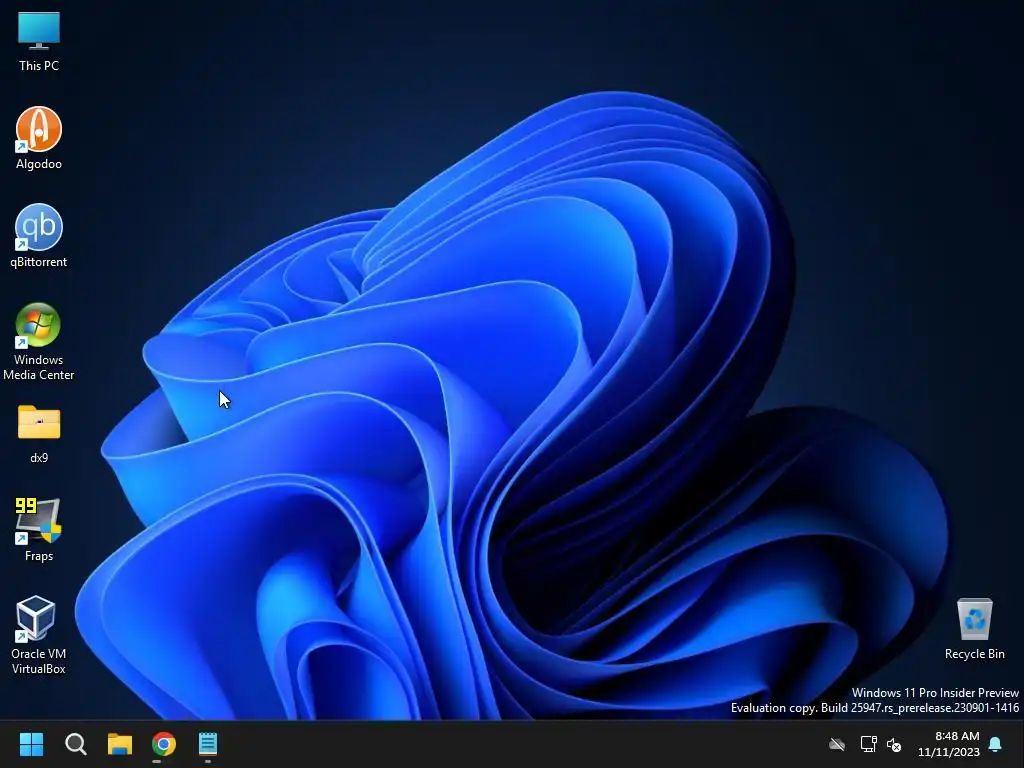Open the clock showing 8:48 AM
Viewport: 1024px width, 768px height.
tap(949, 744)
